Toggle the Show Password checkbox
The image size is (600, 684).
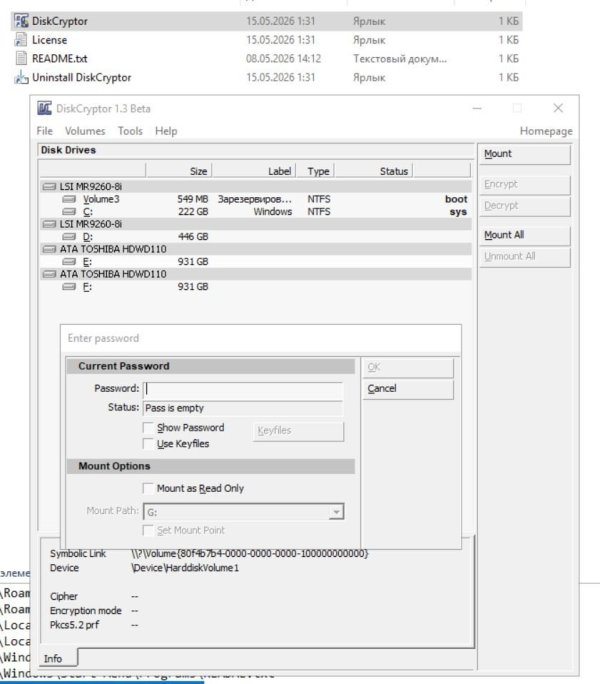pyautogui.click(x=148, y=428)
